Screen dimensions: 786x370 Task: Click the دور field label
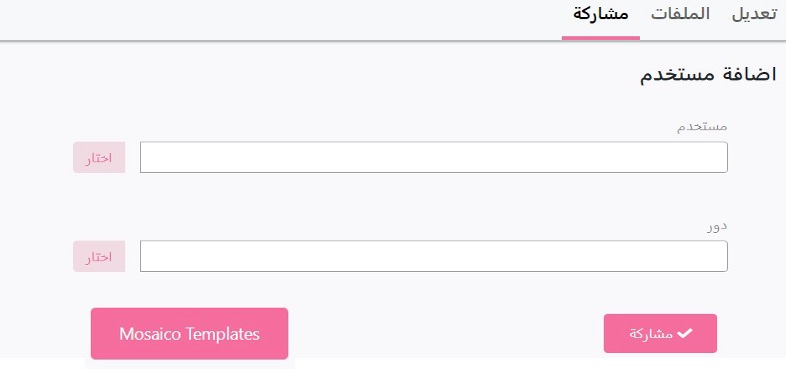pyautogui.click(x=717, y=226)
